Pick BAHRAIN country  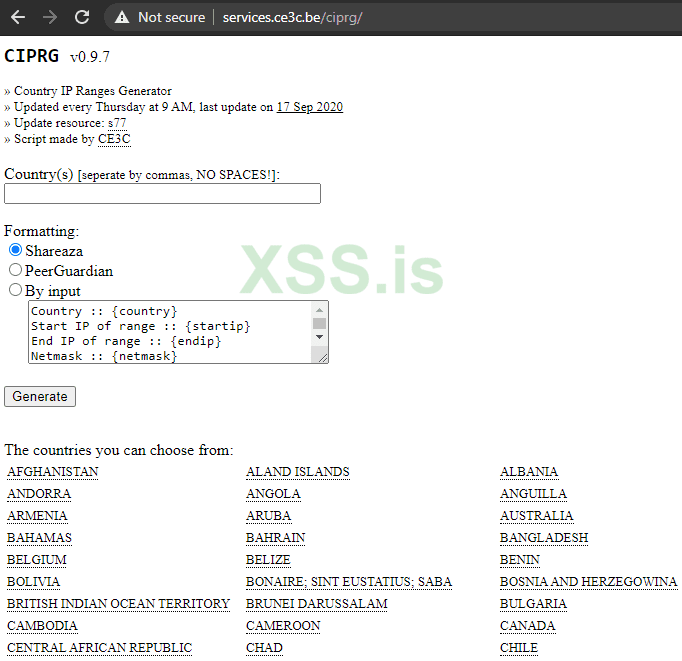(276, 538)
